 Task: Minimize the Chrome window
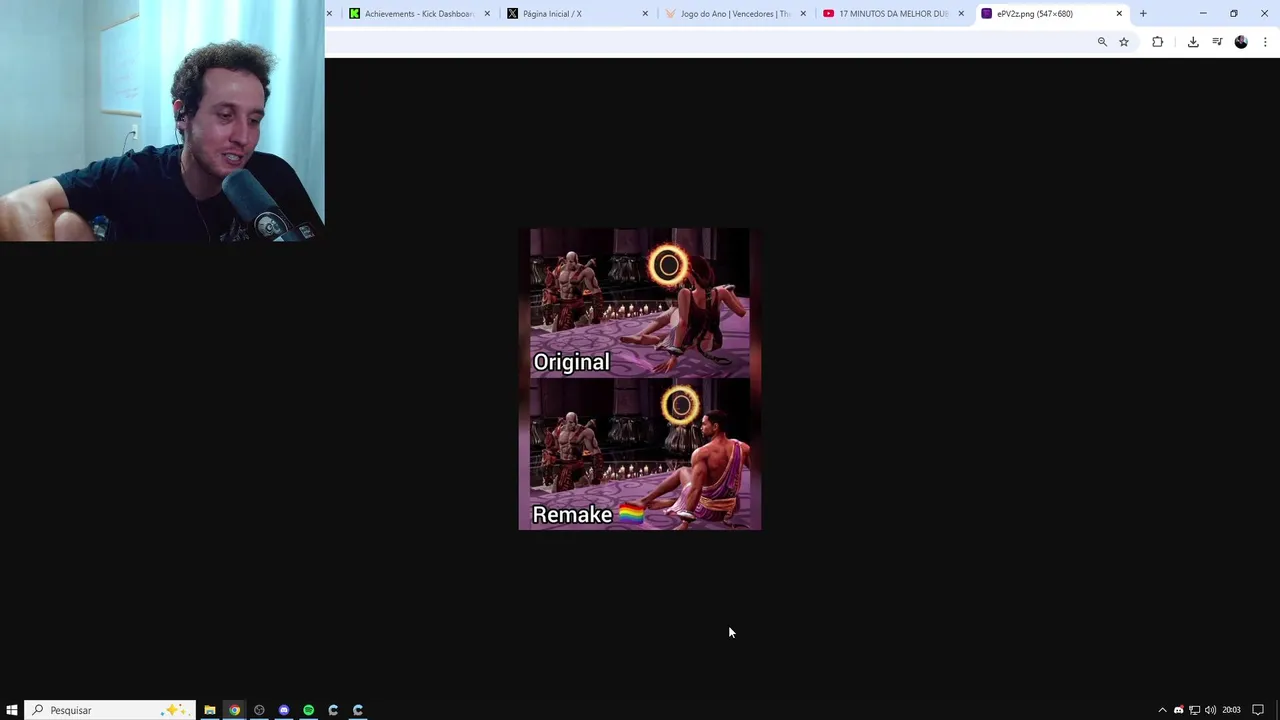pyautogui.click(x=1203, y=14)
